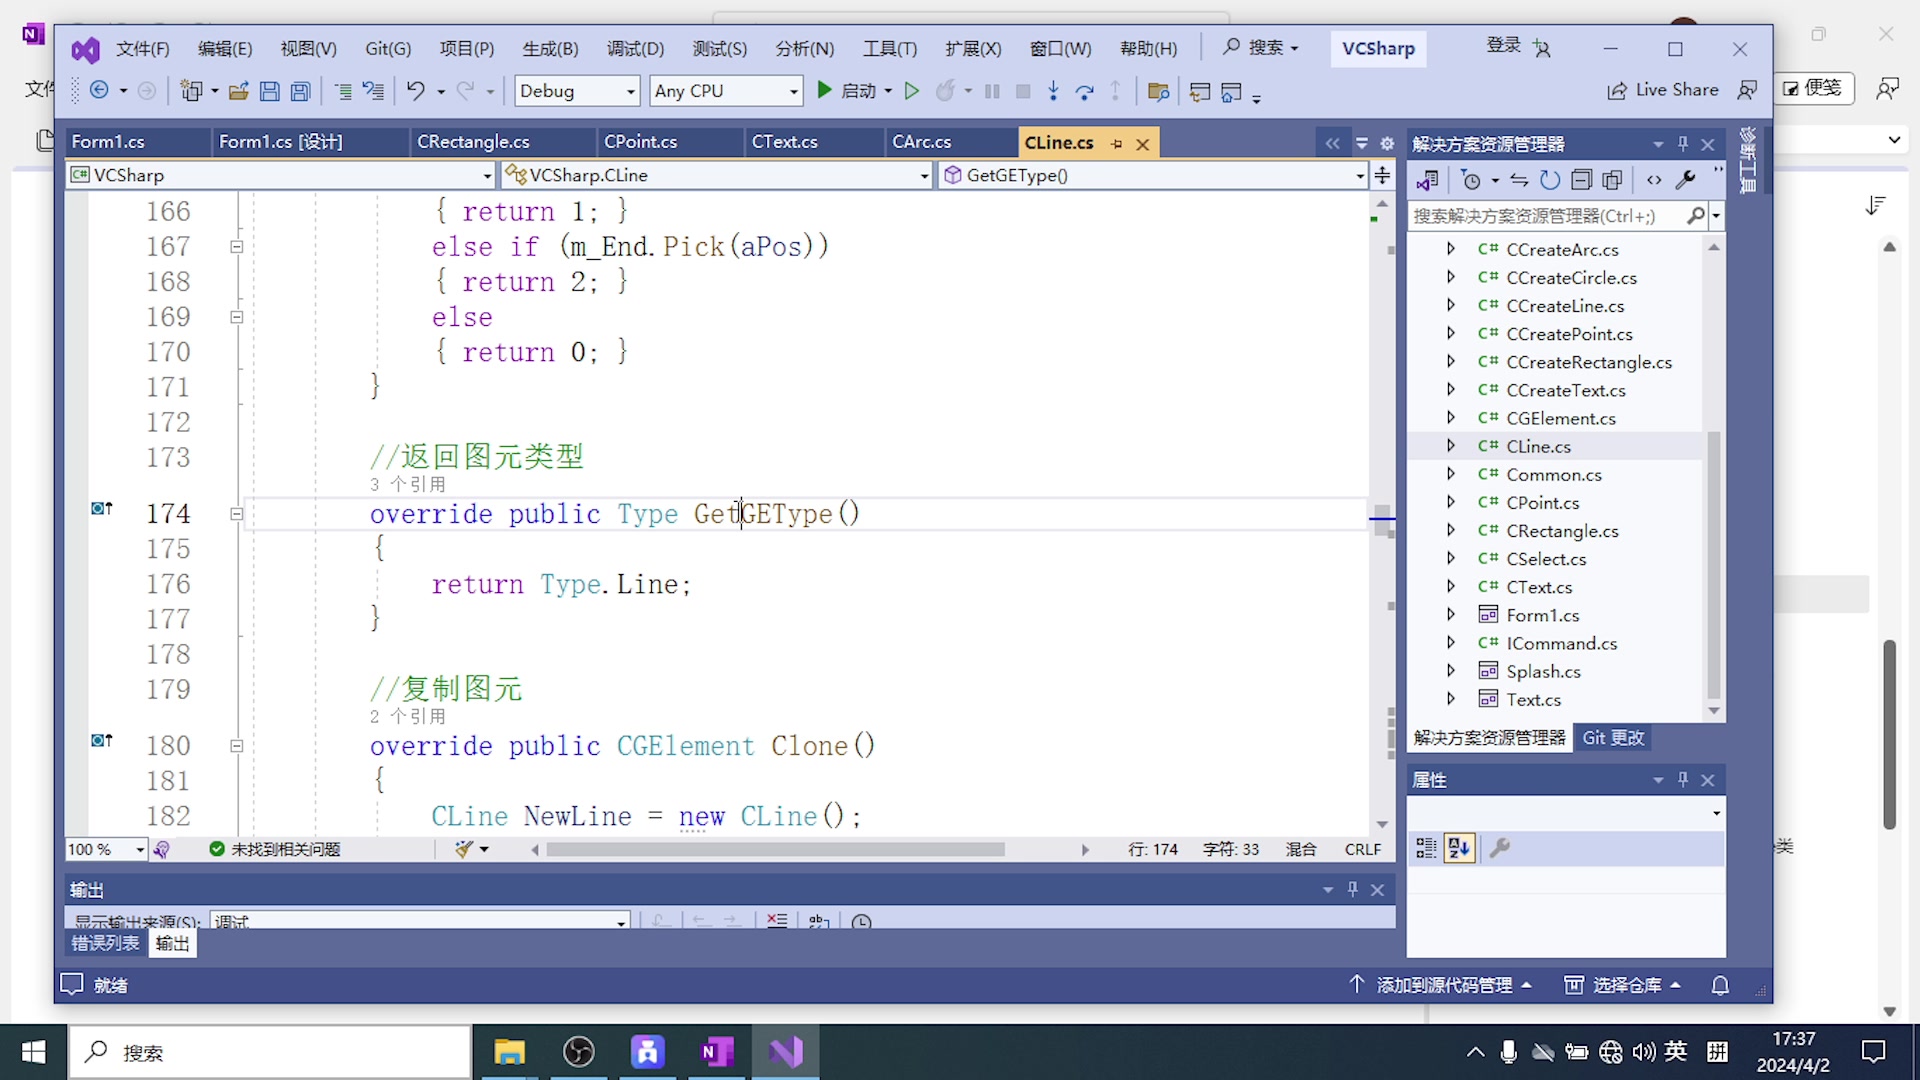
Task: Click the Open File folder icon
Action: pos(238,91)
